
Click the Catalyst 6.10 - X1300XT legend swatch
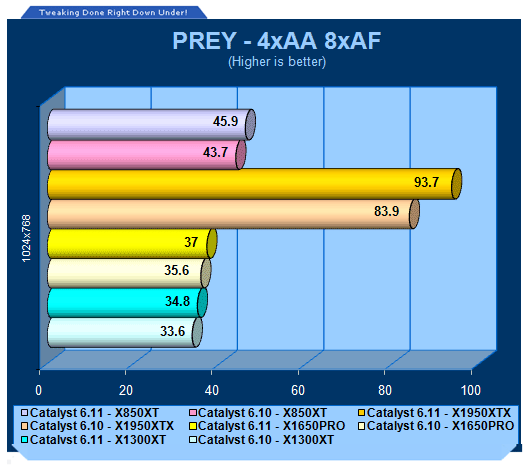[x=193, y=440]
